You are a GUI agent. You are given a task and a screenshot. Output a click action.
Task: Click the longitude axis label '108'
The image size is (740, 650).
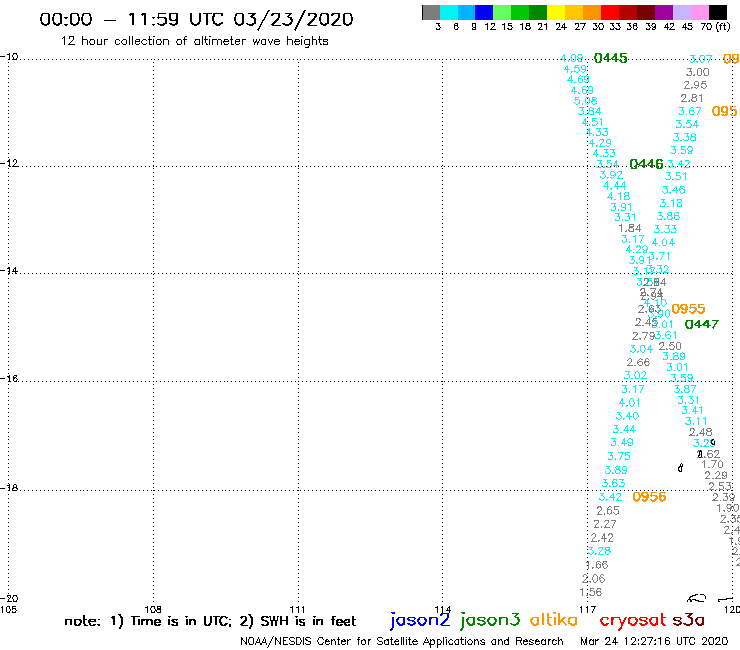click(153, 609)
